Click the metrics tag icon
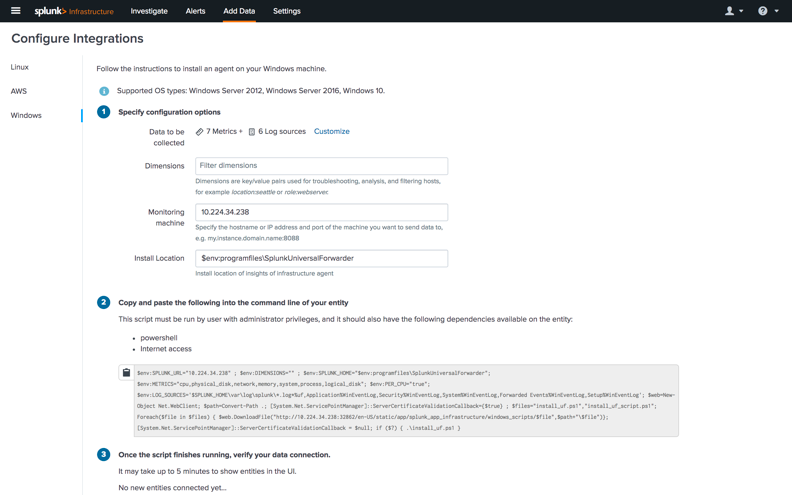 point(200,132)
